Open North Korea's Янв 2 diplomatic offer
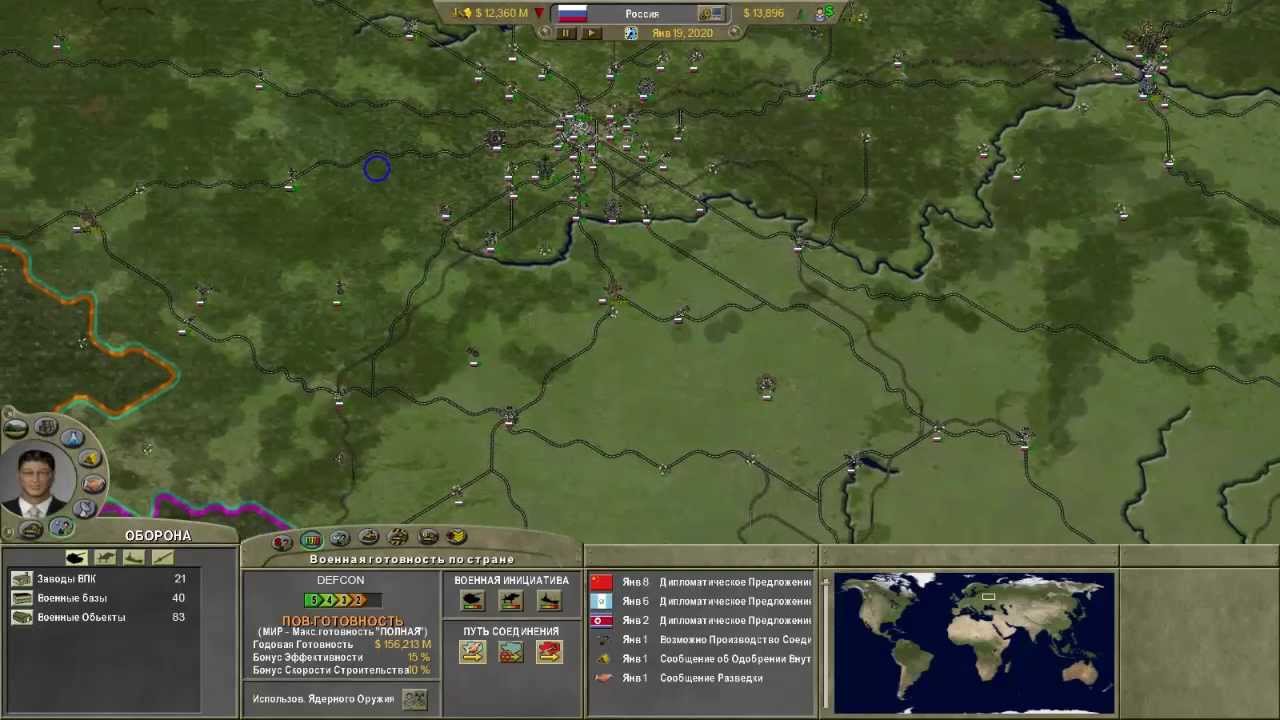 (x=701, y=620)
